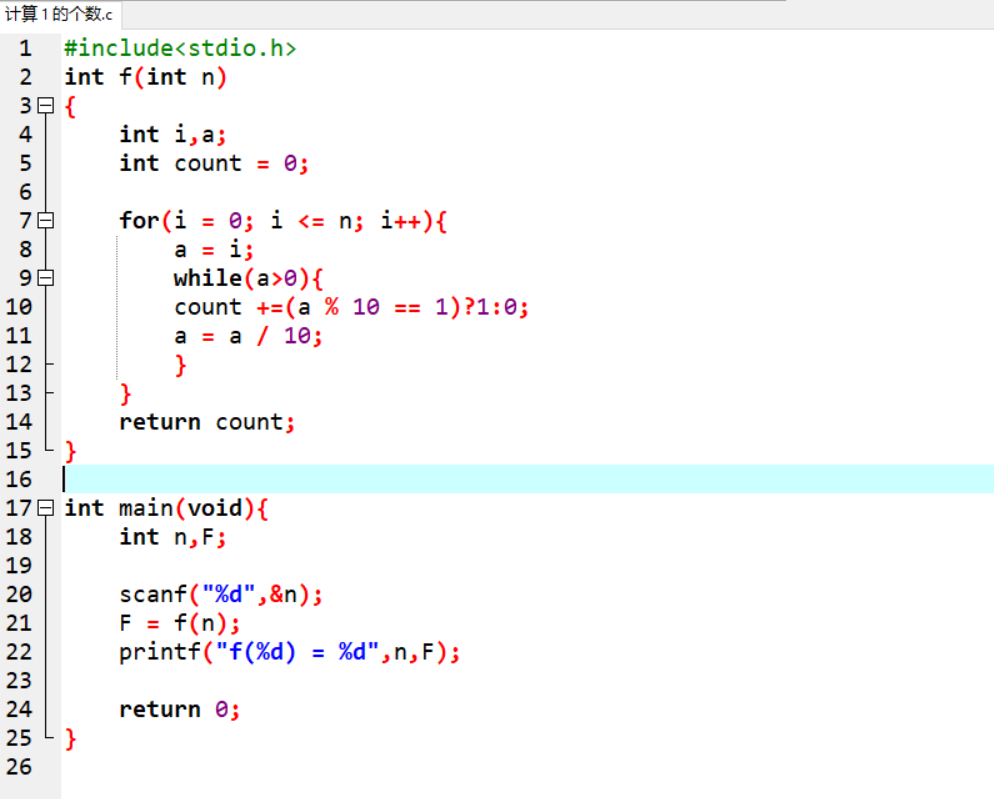Collapse the f function fold on line 3
Viewport: 994px width, 799px height.
click(x=46, y=105)
